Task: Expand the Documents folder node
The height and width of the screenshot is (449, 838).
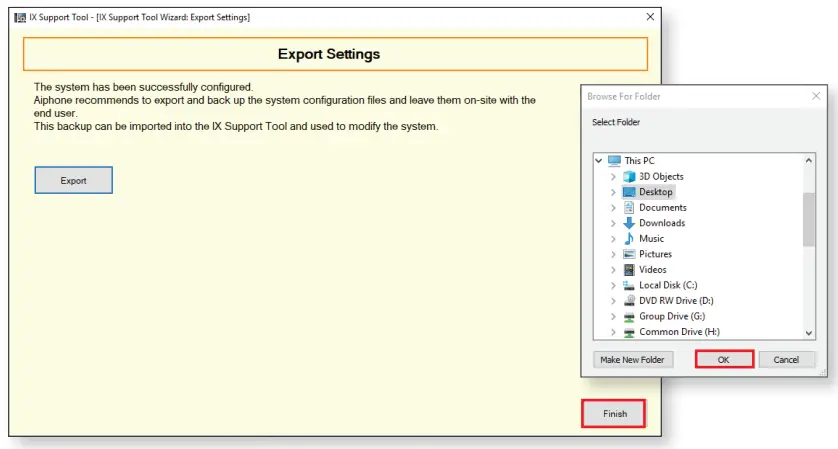Action: point(614,207)
